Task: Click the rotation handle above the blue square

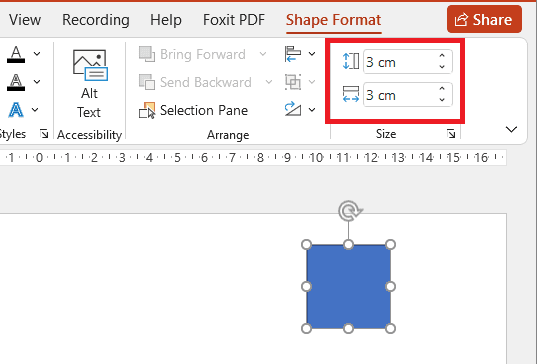Action: 349,211
